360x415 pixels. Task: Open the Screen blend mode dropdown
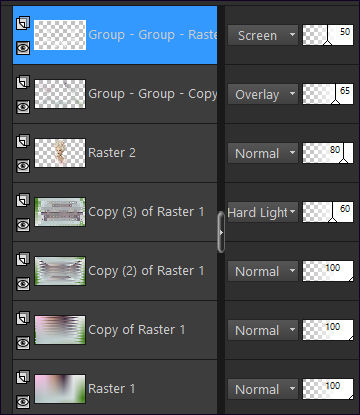pos(263,35)
